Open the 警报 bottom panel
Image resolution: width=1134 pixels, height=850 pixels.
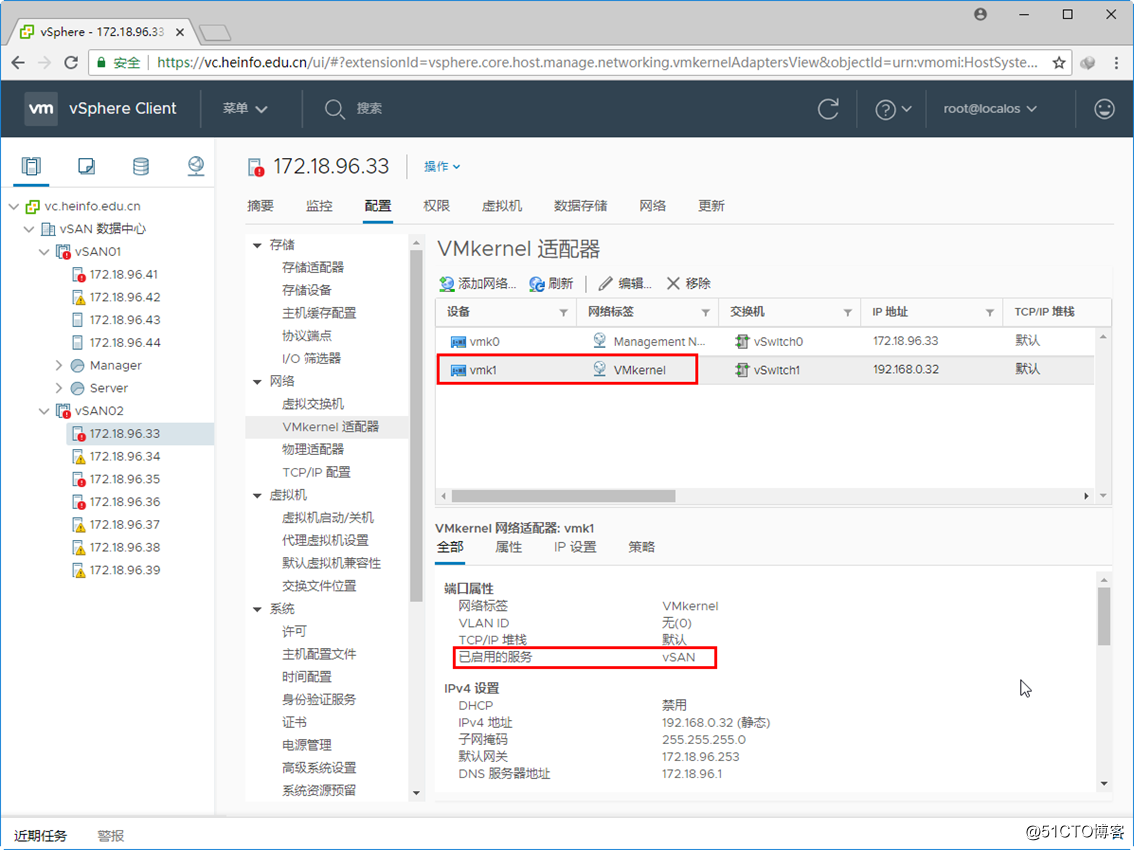pos(111,836)
